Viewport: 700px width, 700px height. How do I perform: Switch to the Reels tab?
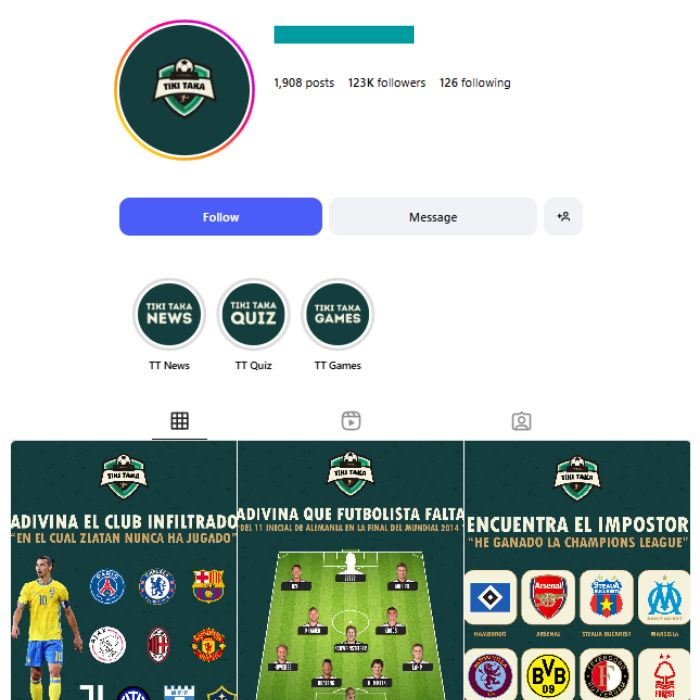pyautogui.click(x=351, y=421)
